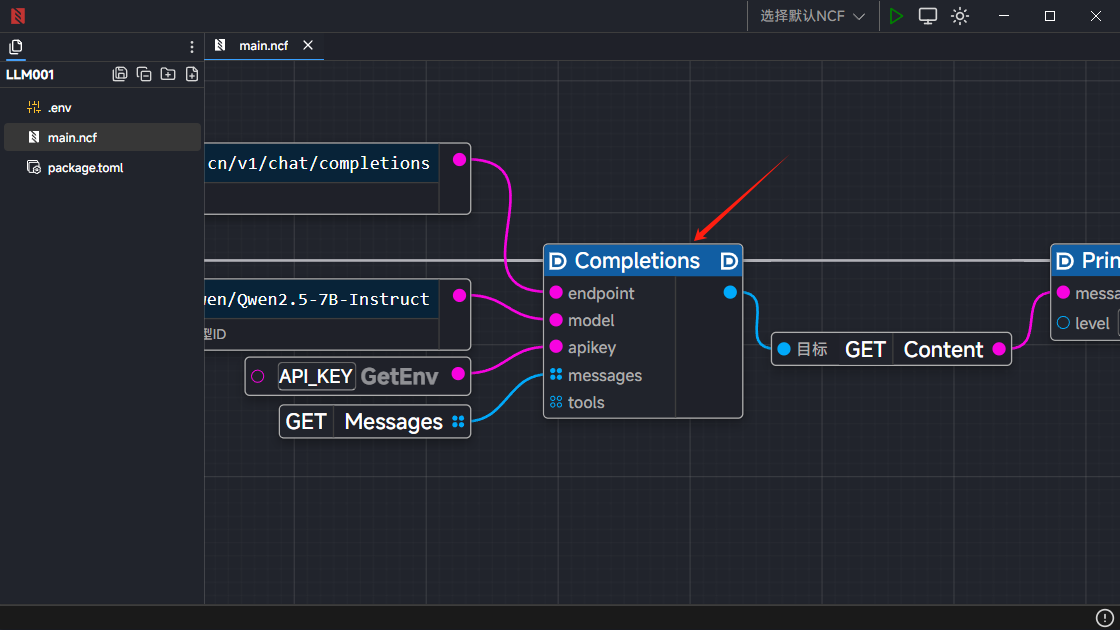
Task: Open the sidebar three-dot more options menu
Action: [192, 47]
